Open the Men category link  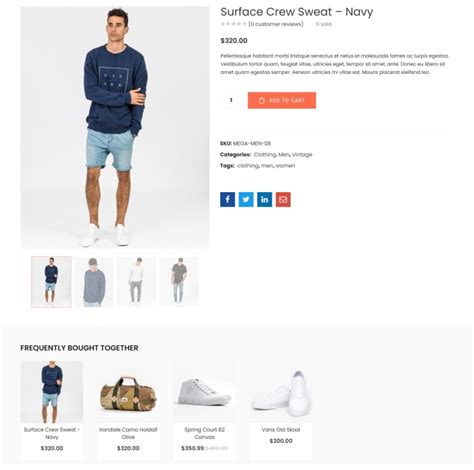click(x=284, y=155)
